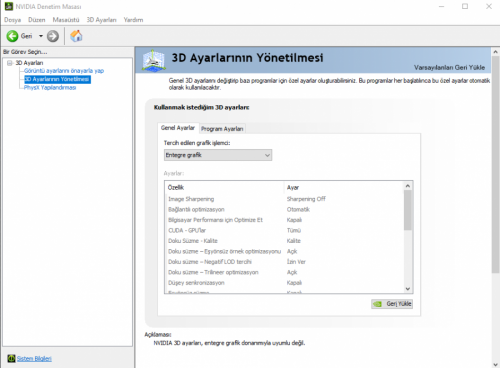The height and width of the screenshot is (368, 500).
Task: Select the Bağlantılı optimizasyon row
Action: click(x=284, y=209)
